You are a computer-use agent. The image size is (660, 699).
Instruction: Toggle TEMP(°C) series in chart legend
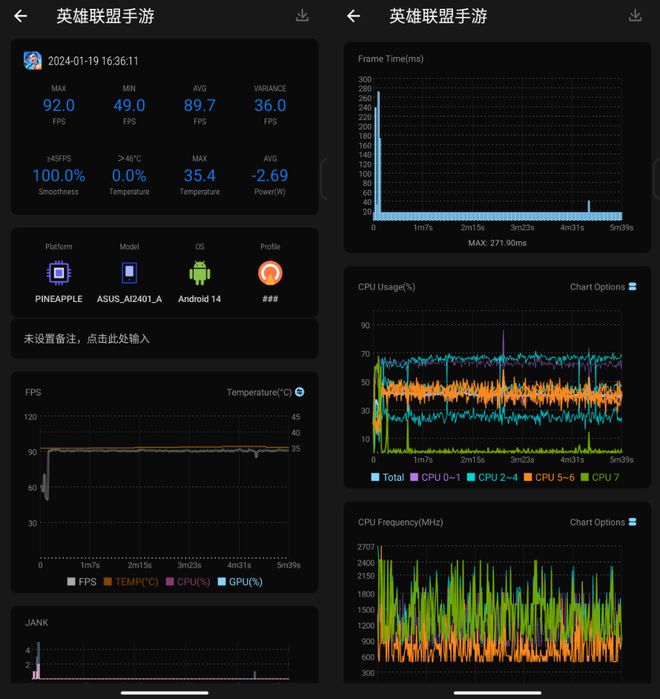(130, 581)
